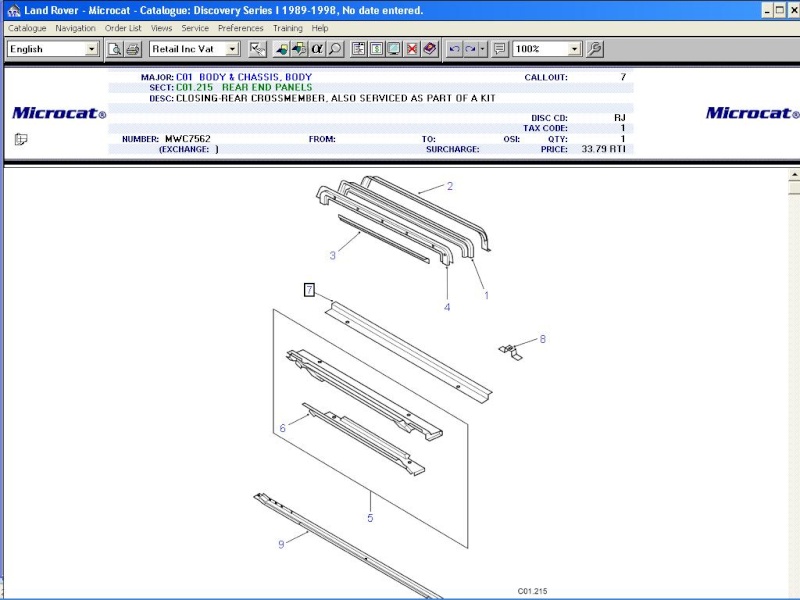Viewport: 800px width, 600px height.
Task: Open the Catalogue menu
Action: [27, 28]
